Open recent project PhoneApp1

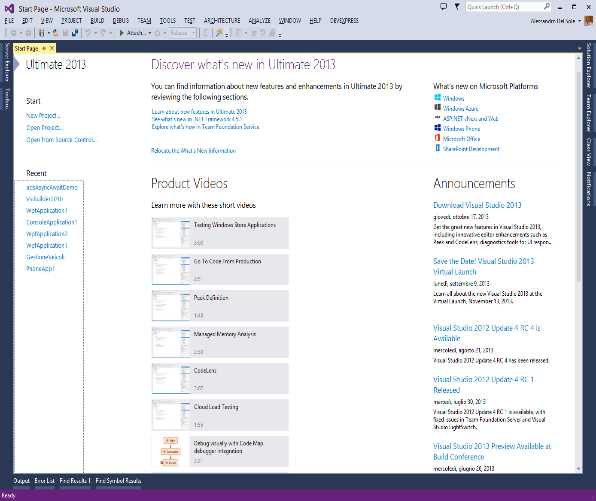[x=40, y=268]
